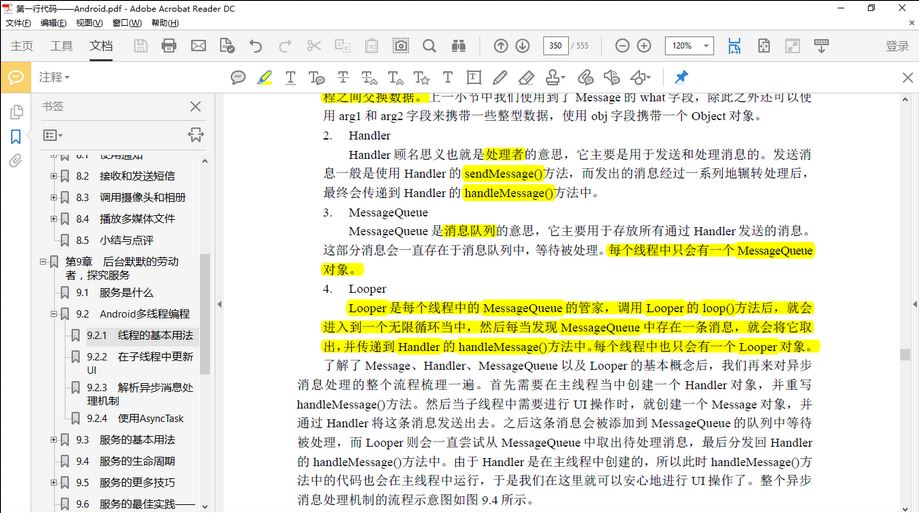Click the 登录 sign-in button

pyautogui.click(x=897, y=46)
